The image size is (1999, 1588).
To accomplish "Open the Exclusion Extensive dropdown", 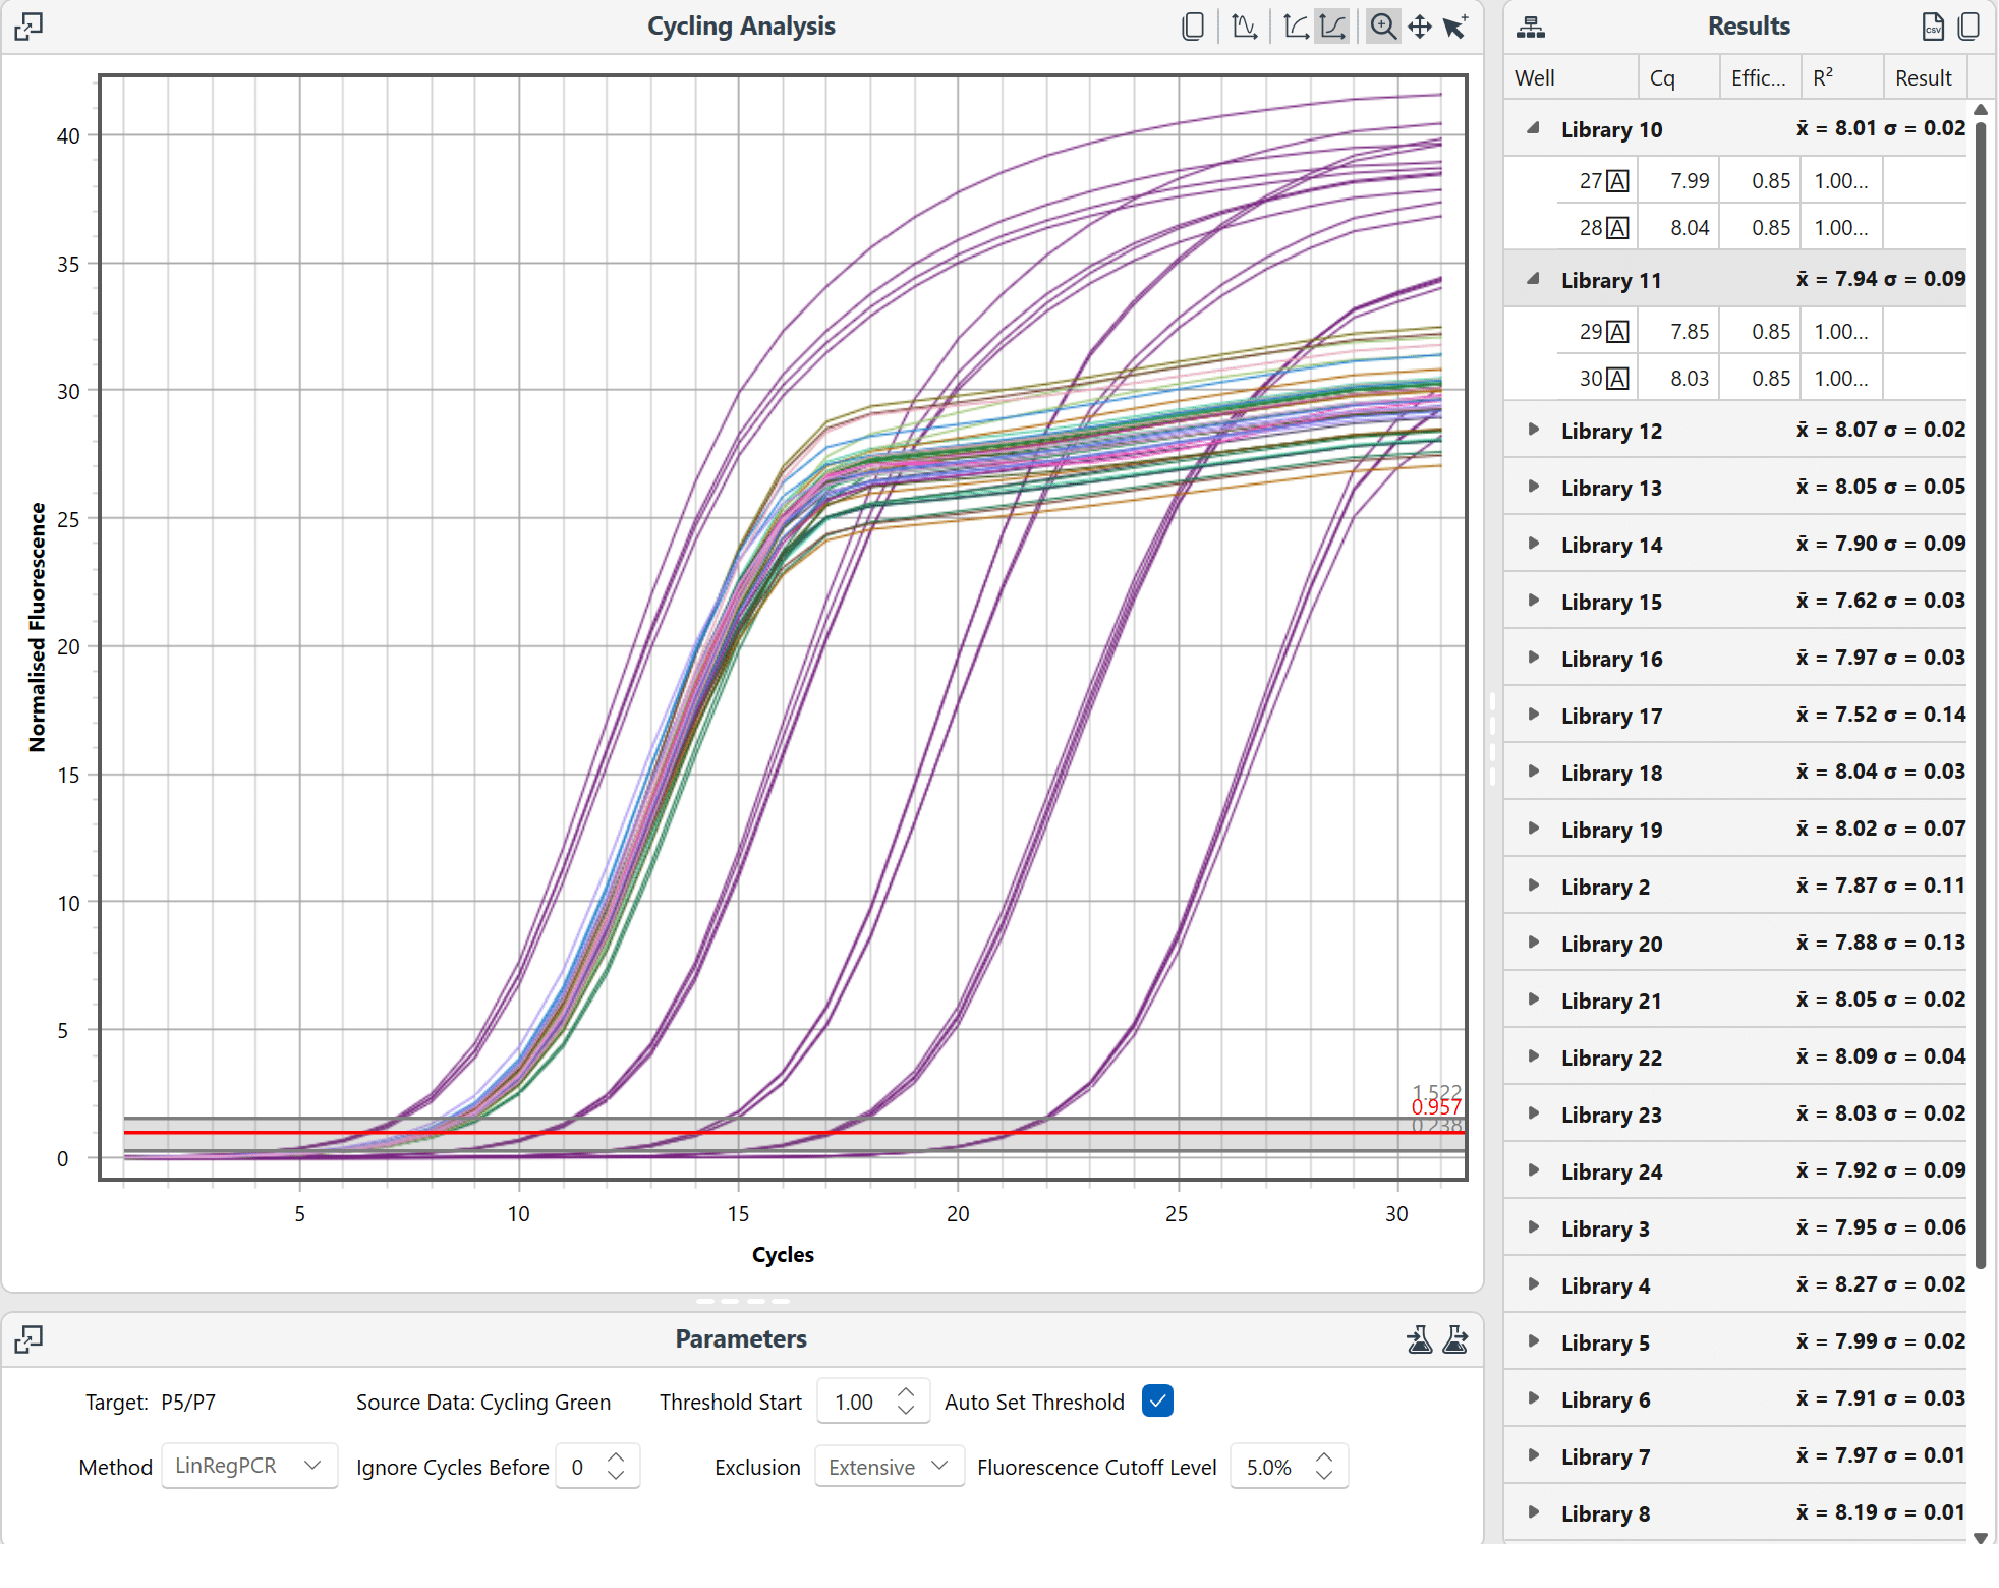I will [x=889, y=1467].
